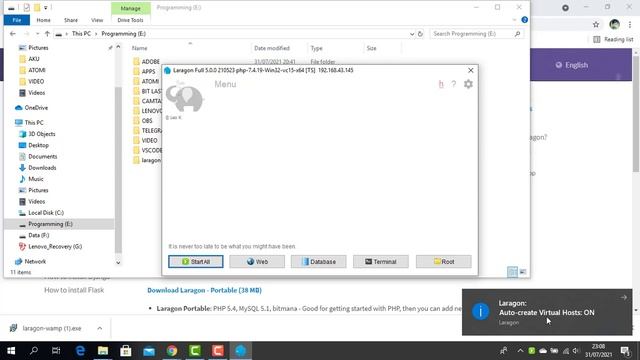Open Database button in Laragon
640x360 pixels.
click(x=319, y=262)
